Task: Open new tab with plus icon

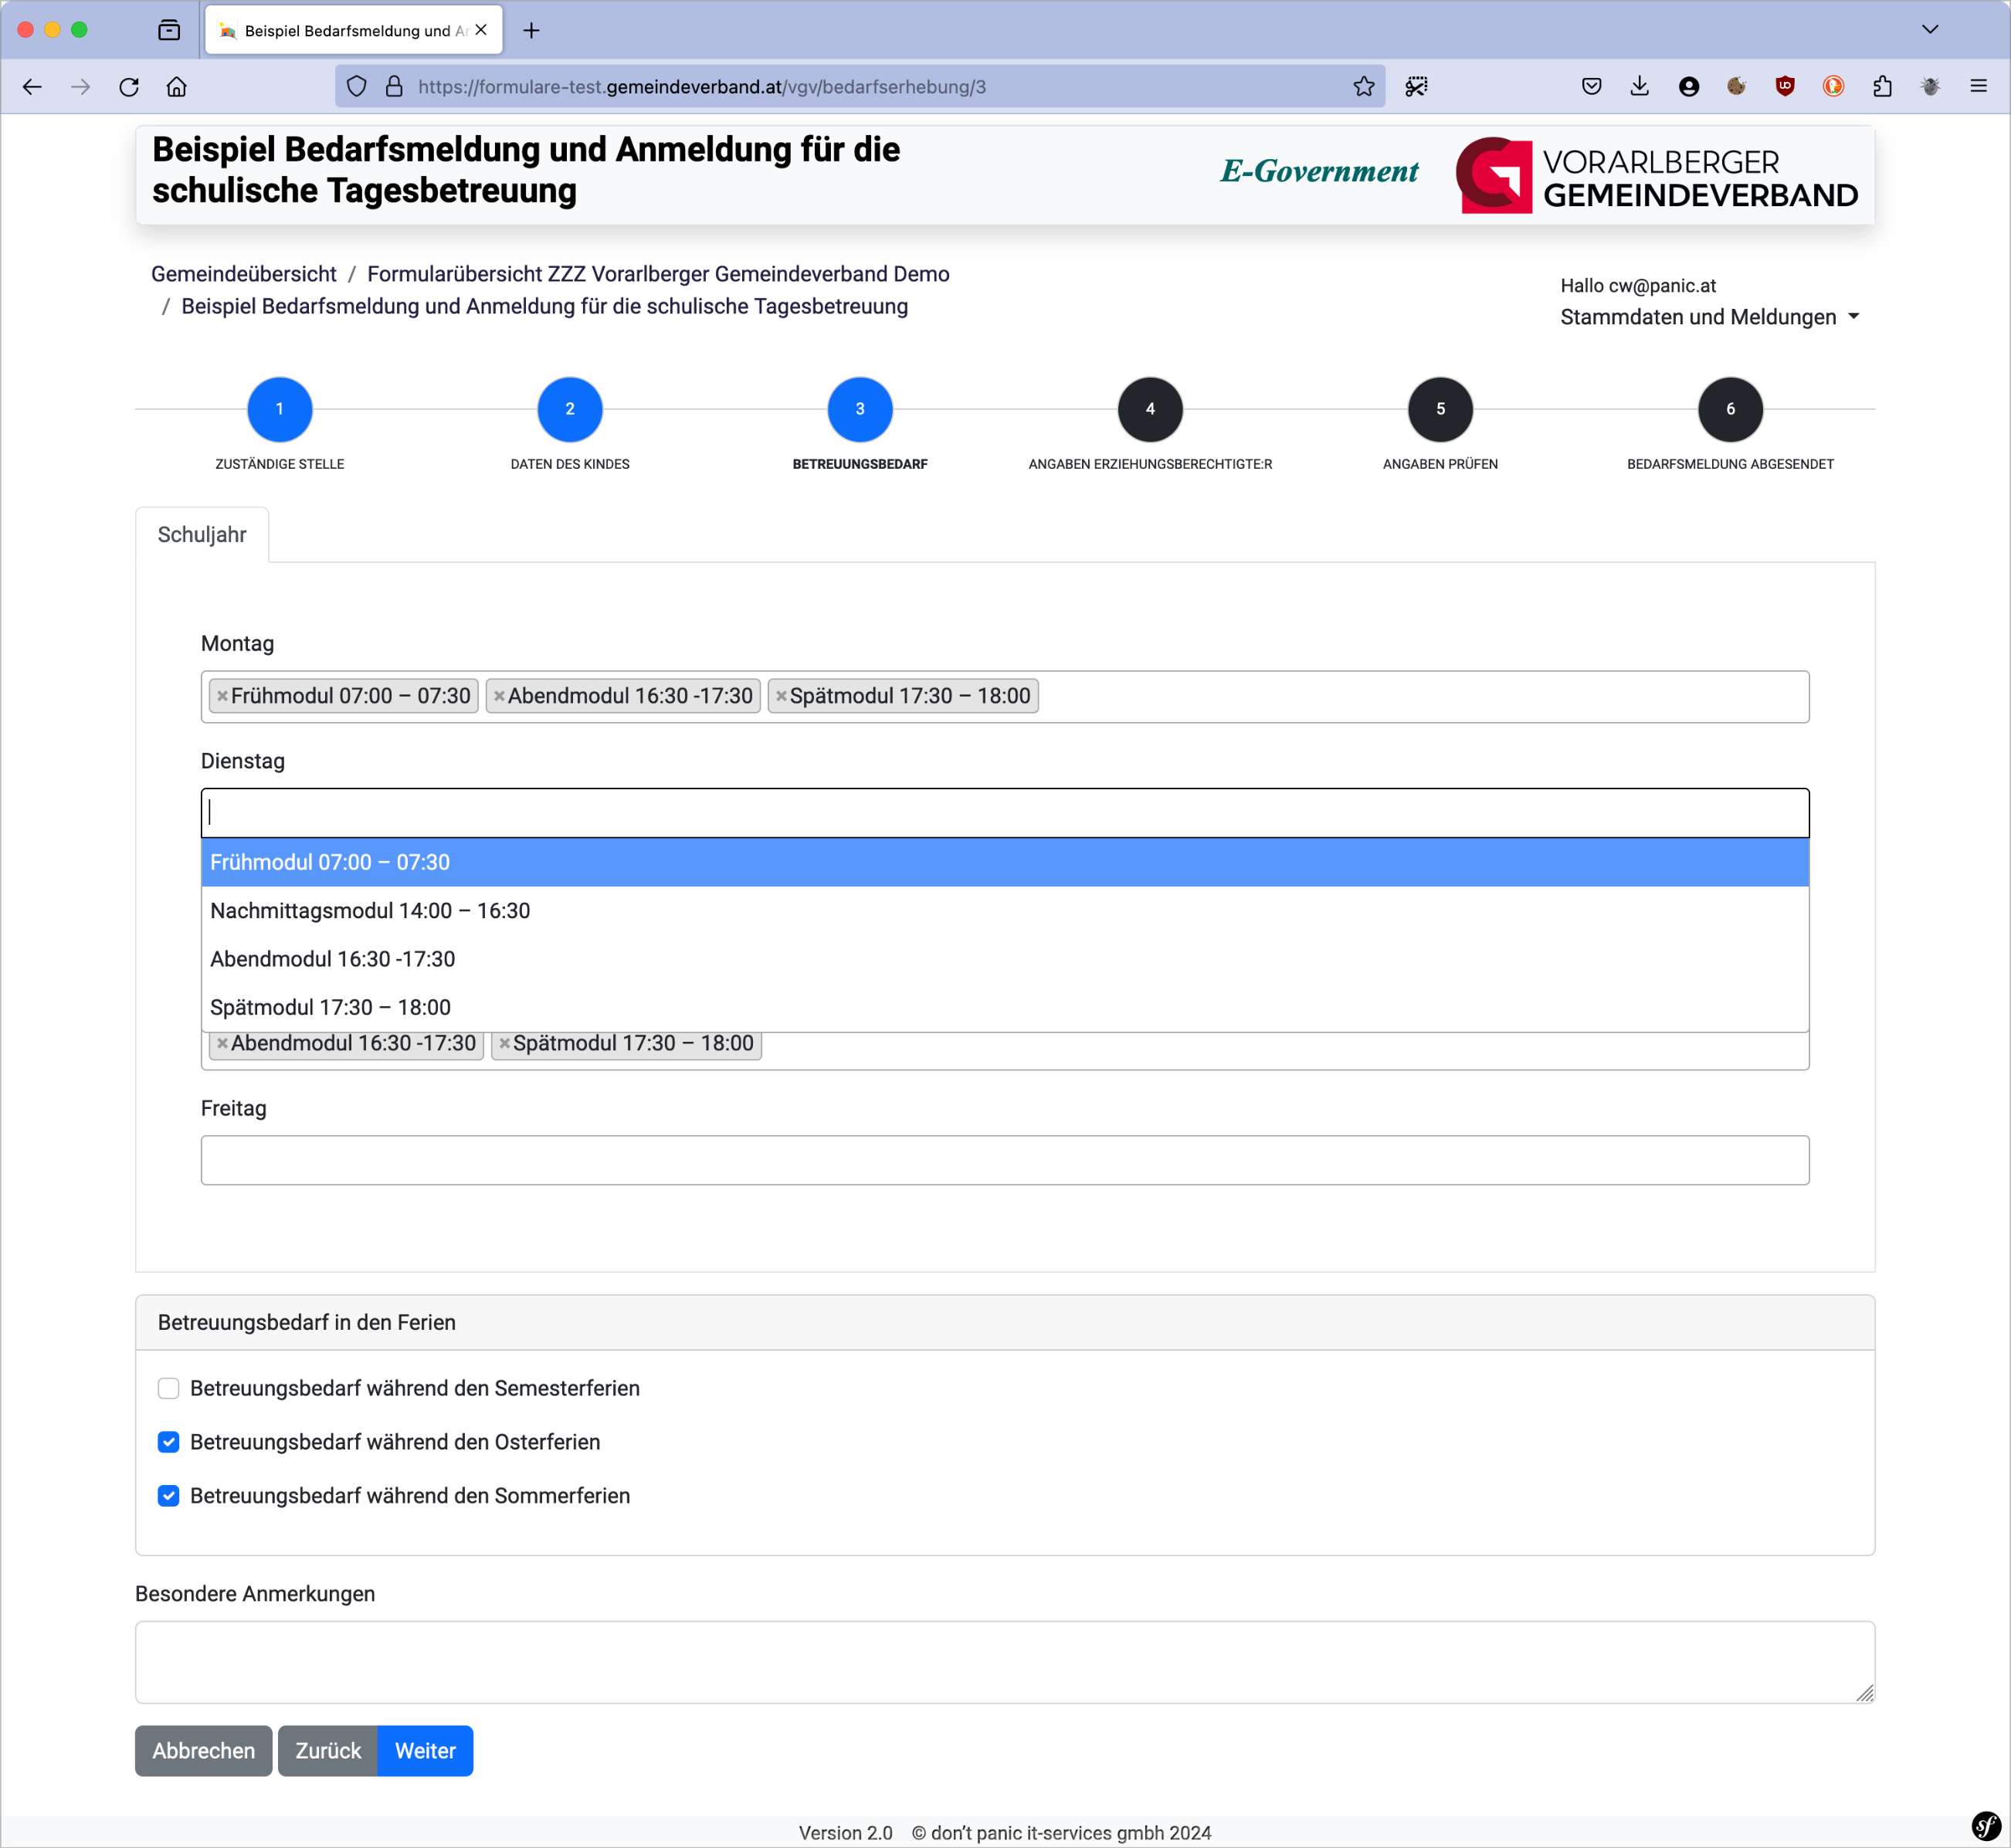Action: 531,31
